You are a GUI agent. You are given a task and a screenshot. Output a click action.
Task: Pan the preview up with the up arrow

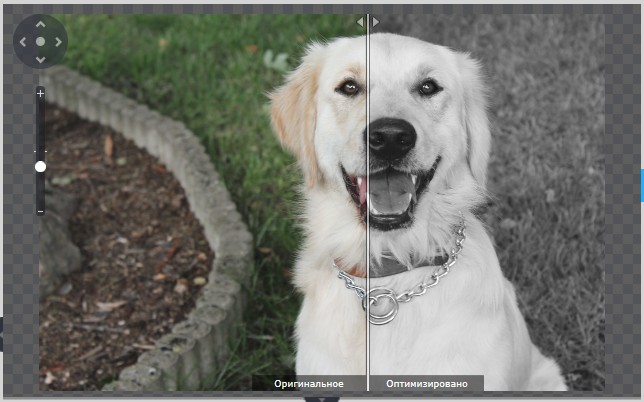click(40, 25)
